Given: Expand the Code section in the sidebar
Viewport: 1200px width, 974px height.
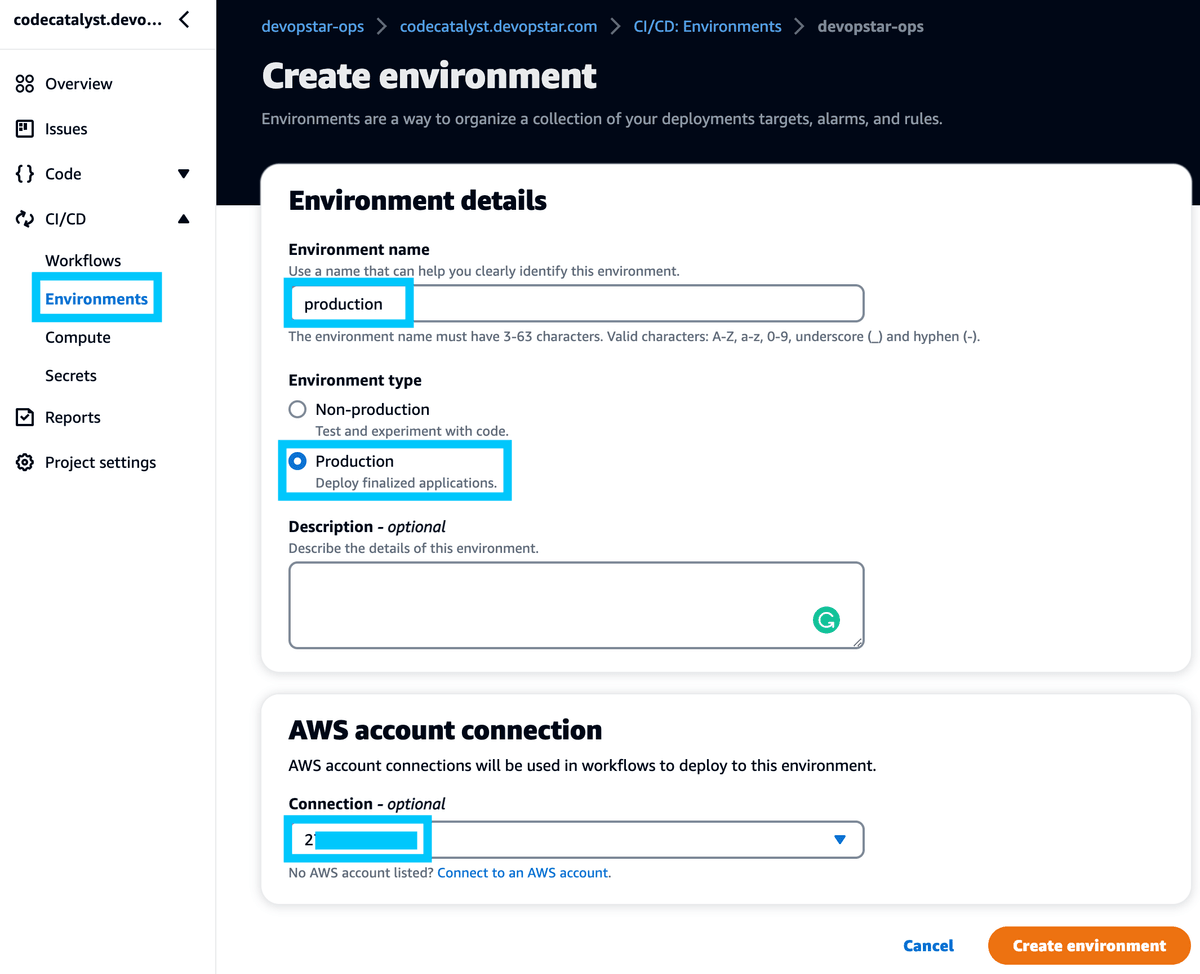Looking at the screenshot, I should 183,173.
